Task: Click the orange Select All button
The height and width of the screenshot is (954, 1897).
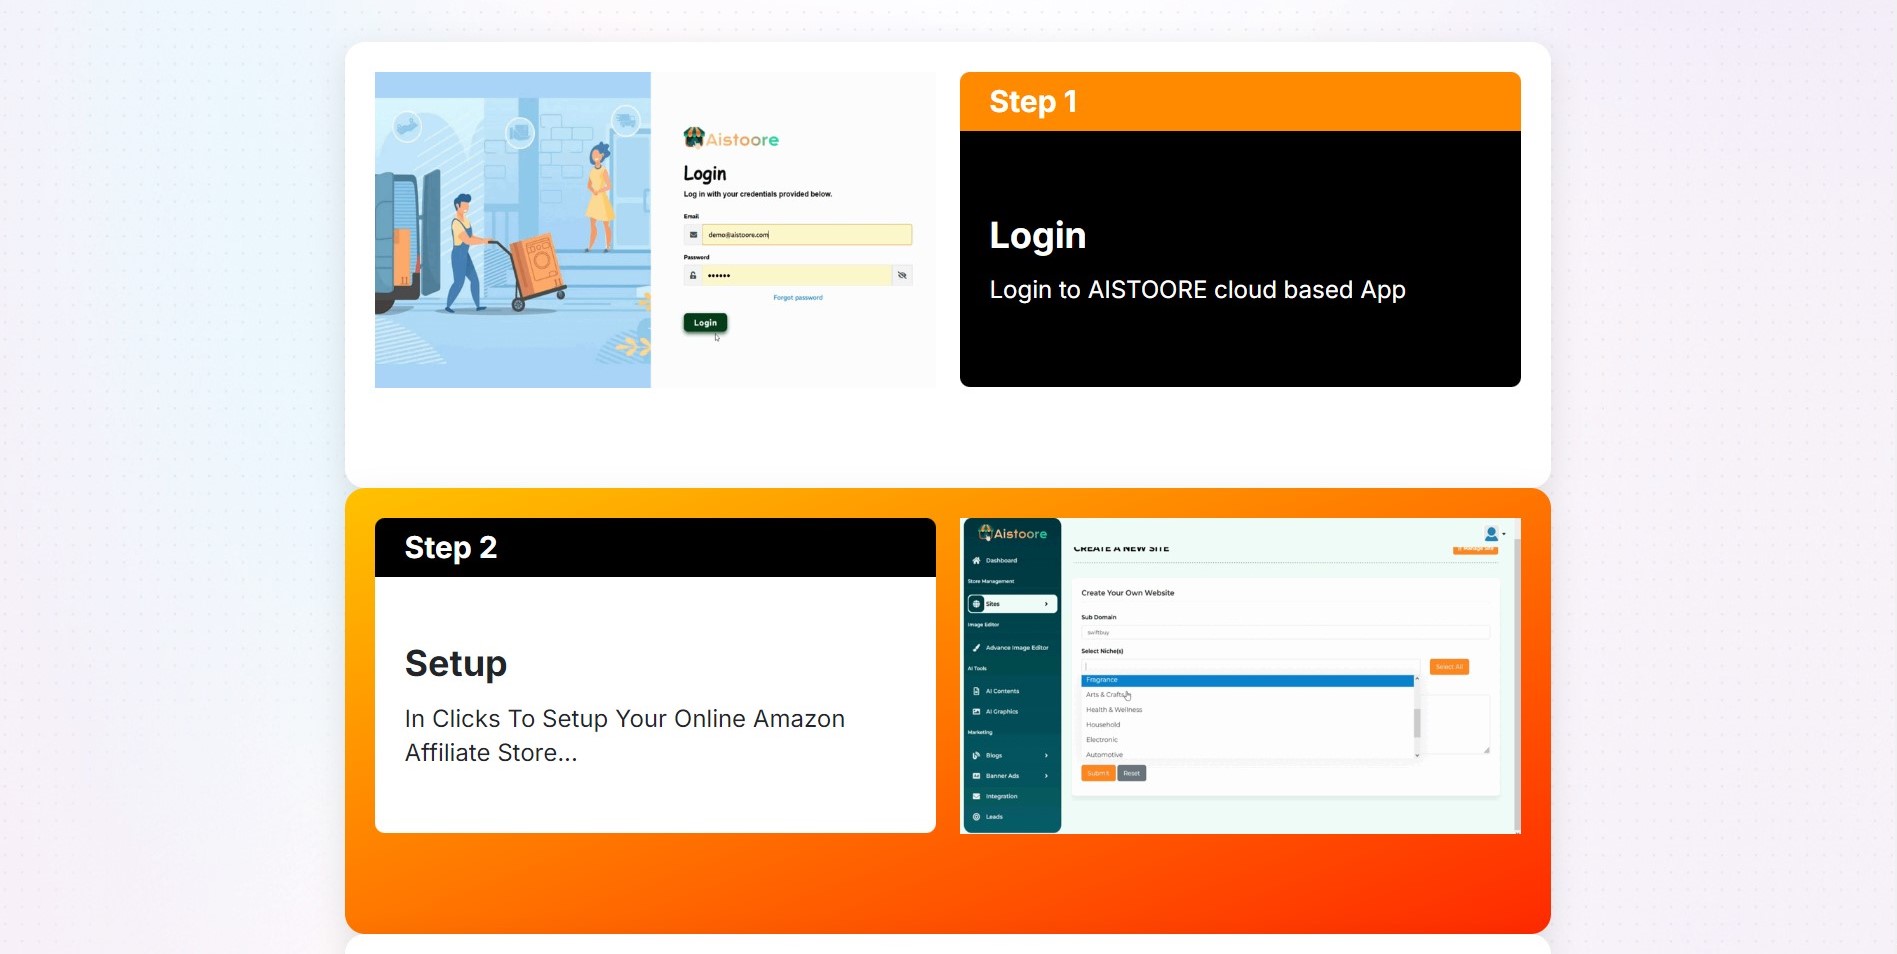Action: 1449,667
